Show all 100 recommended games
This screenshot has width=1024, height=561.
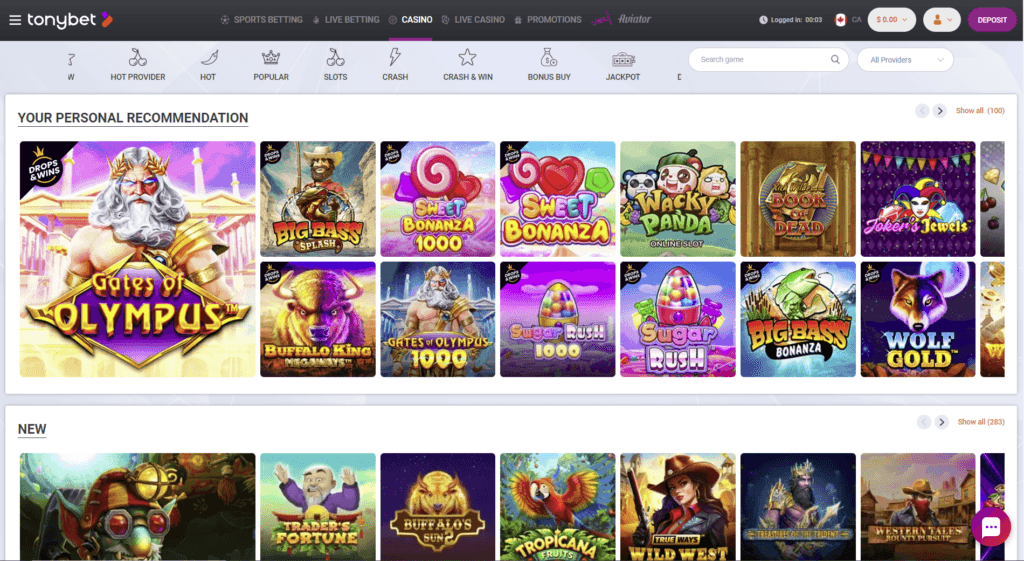980,111
